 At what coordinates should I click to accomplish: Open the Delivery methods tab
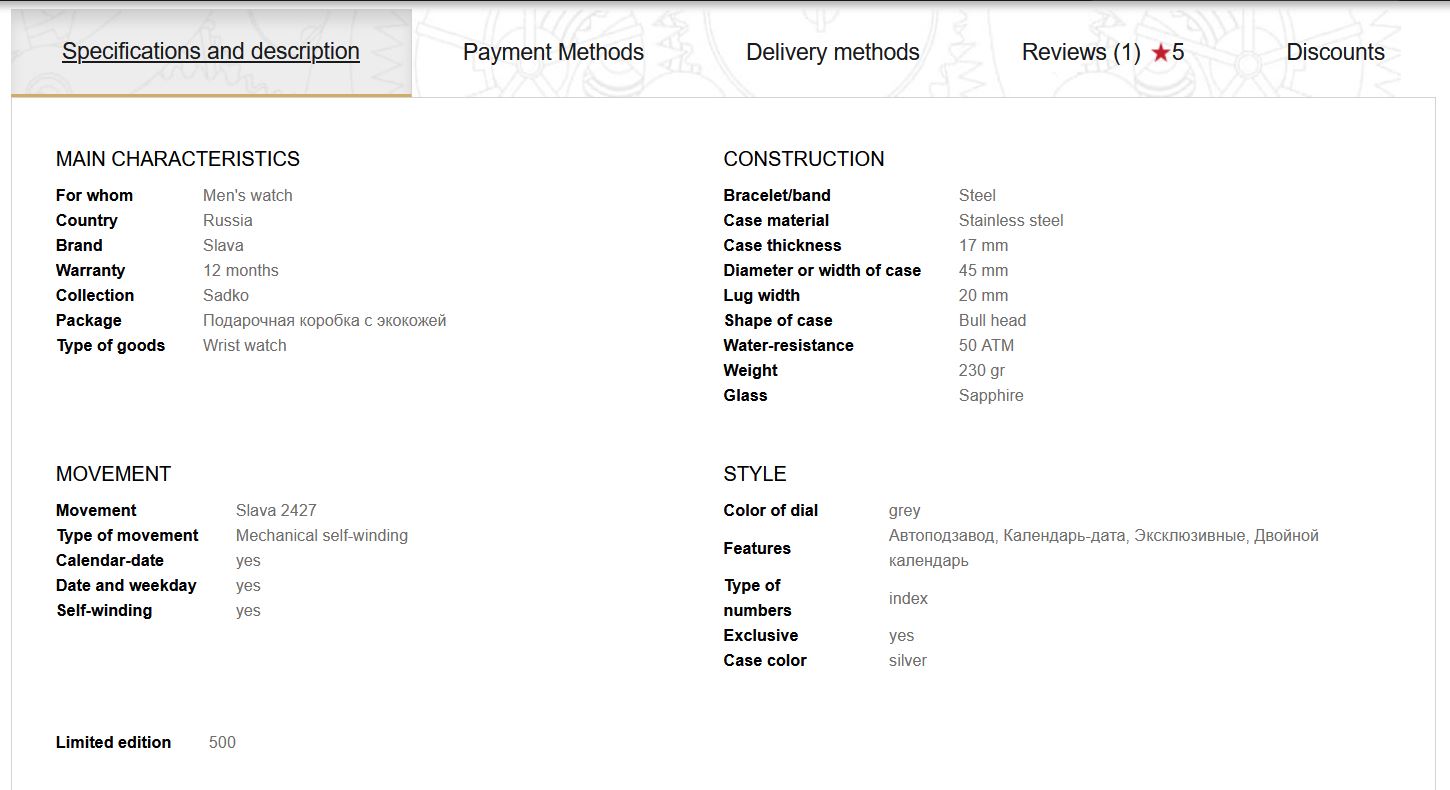click(x=832, y=53)
